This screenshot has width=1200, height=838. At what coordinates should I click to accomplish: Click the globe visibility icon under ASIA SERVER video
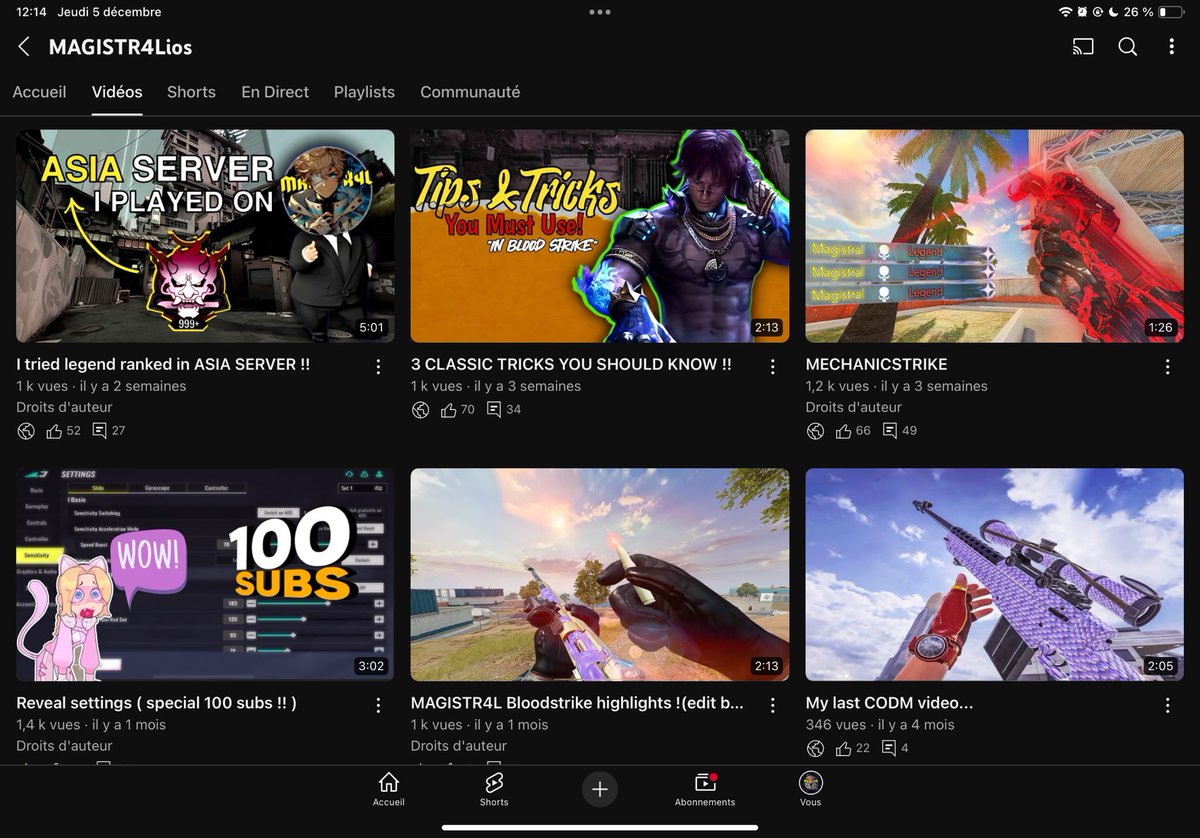[x=26, y=431]
